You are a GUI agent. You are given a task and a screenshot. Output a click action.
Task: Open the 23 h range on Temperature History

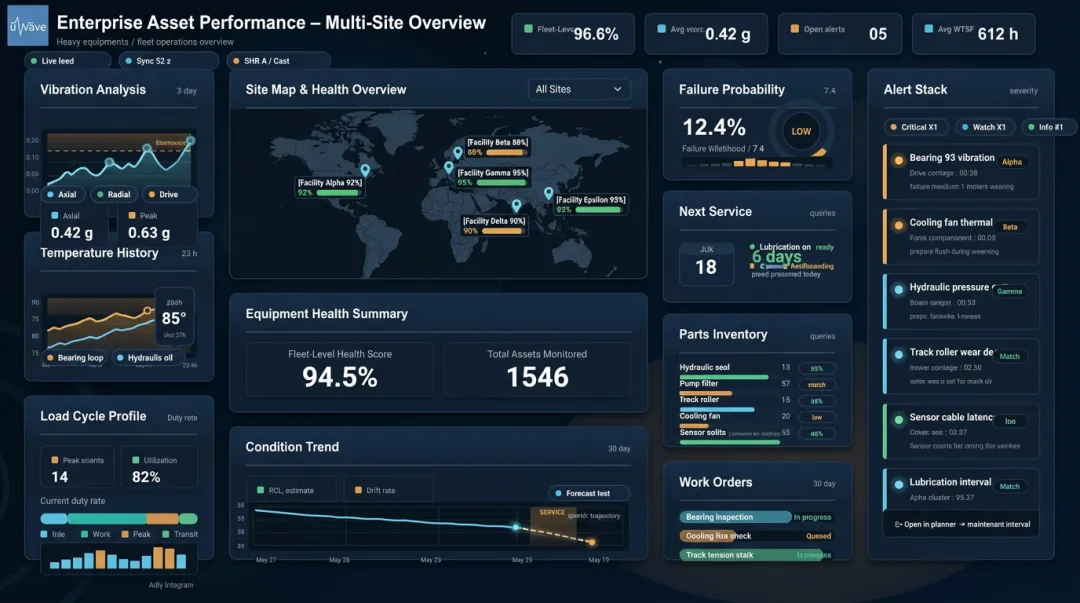189,254
